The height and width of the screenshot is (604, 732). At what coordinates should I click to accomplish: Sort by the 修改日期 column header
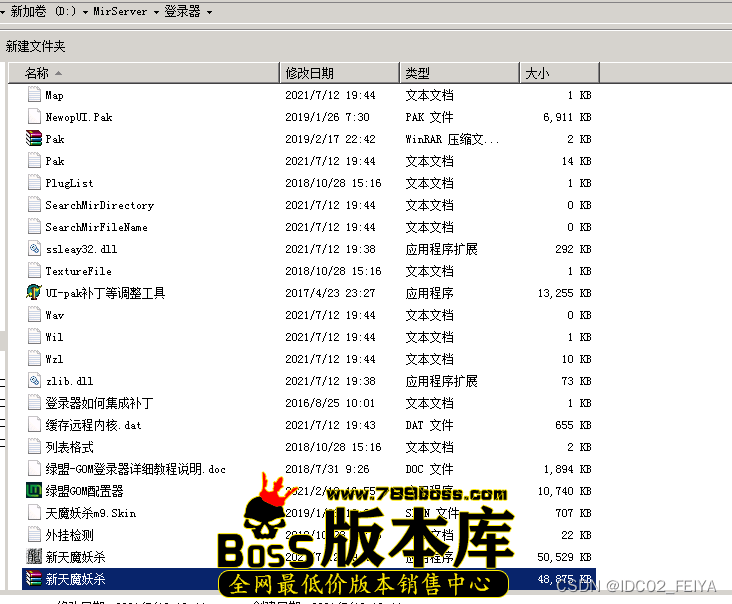click(x=310, y=73)
